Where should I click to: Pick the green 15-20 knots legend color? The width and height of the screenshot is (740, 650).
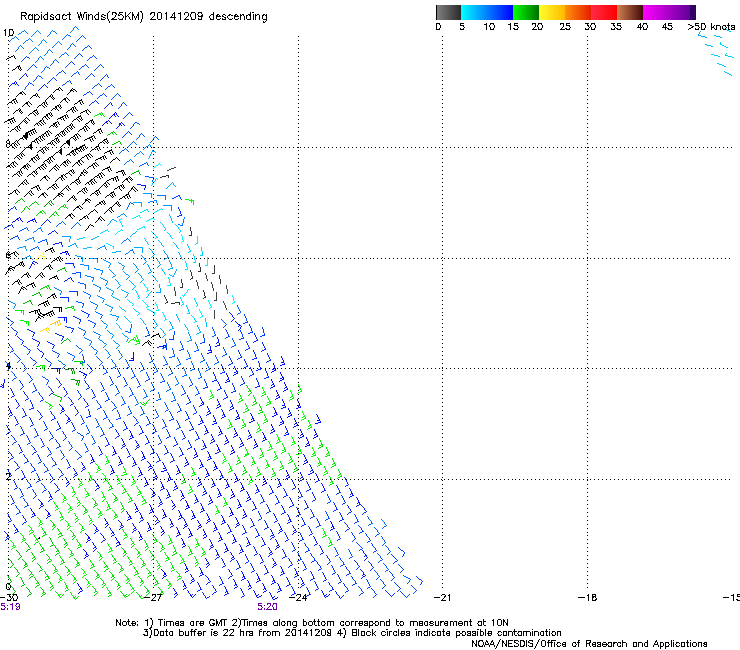click(526, 12)
